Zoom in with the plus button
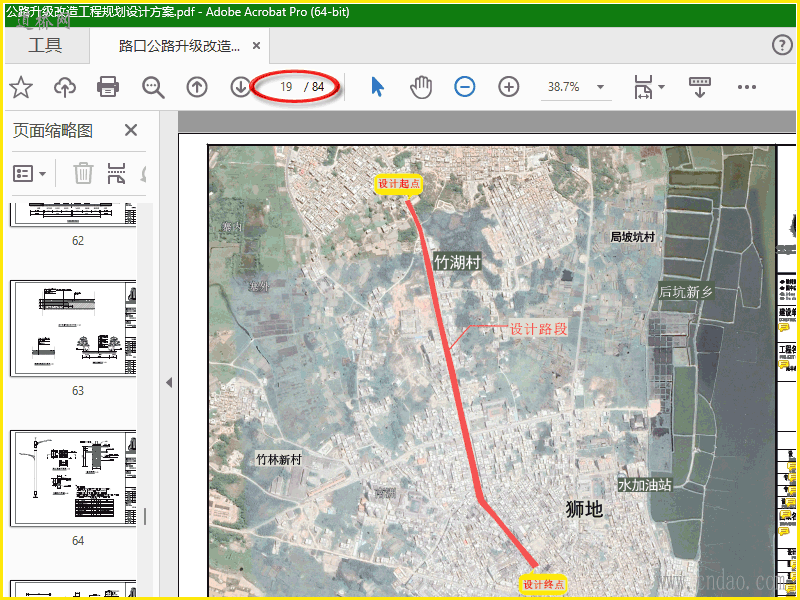The width and height of the screenshot is (800, 600). coord(509,87)
